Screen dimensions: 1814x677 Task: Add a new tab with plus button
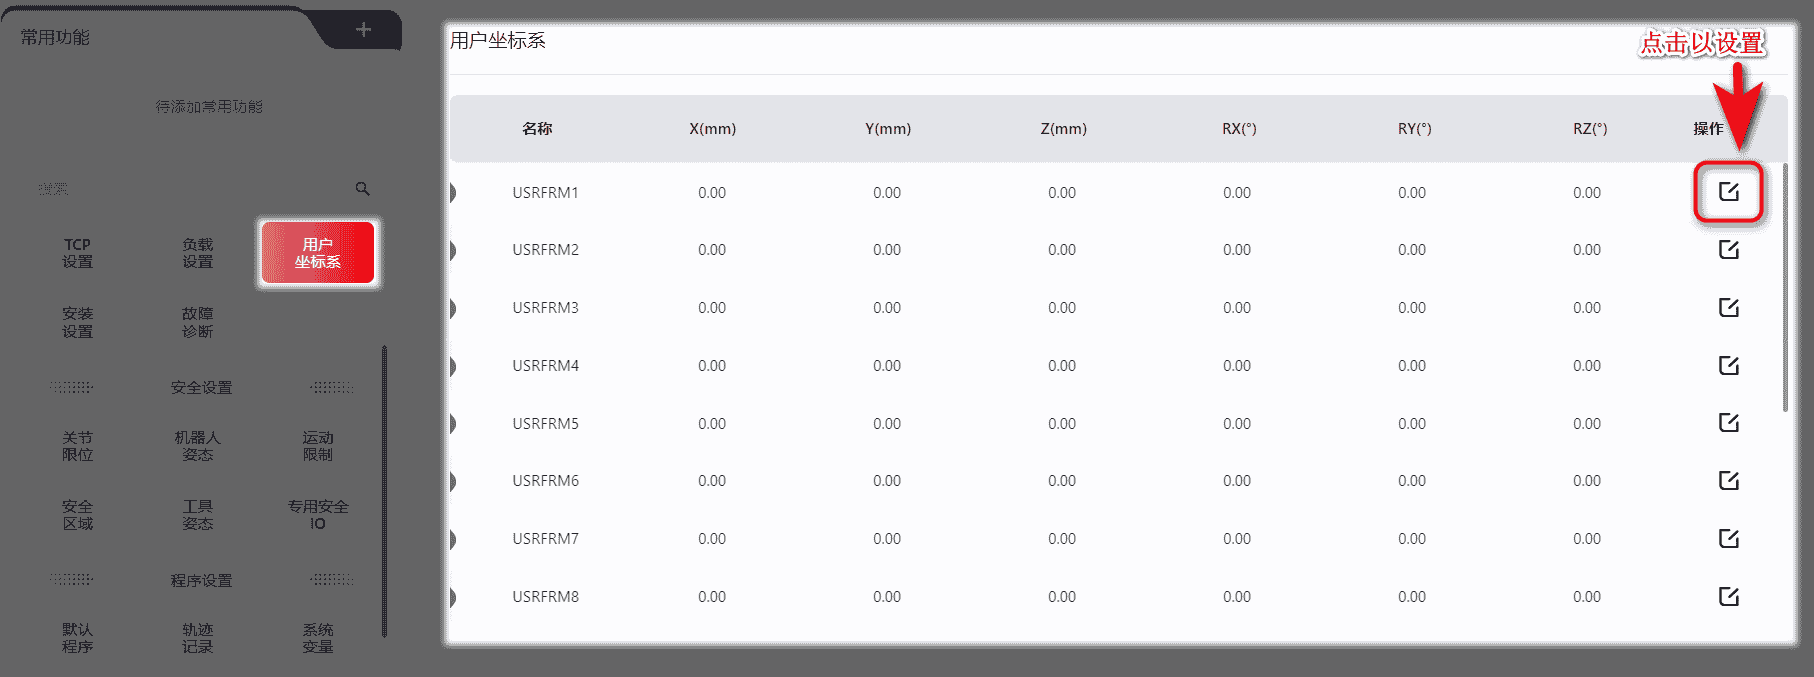pyautogui.click(x=363, y=30)
